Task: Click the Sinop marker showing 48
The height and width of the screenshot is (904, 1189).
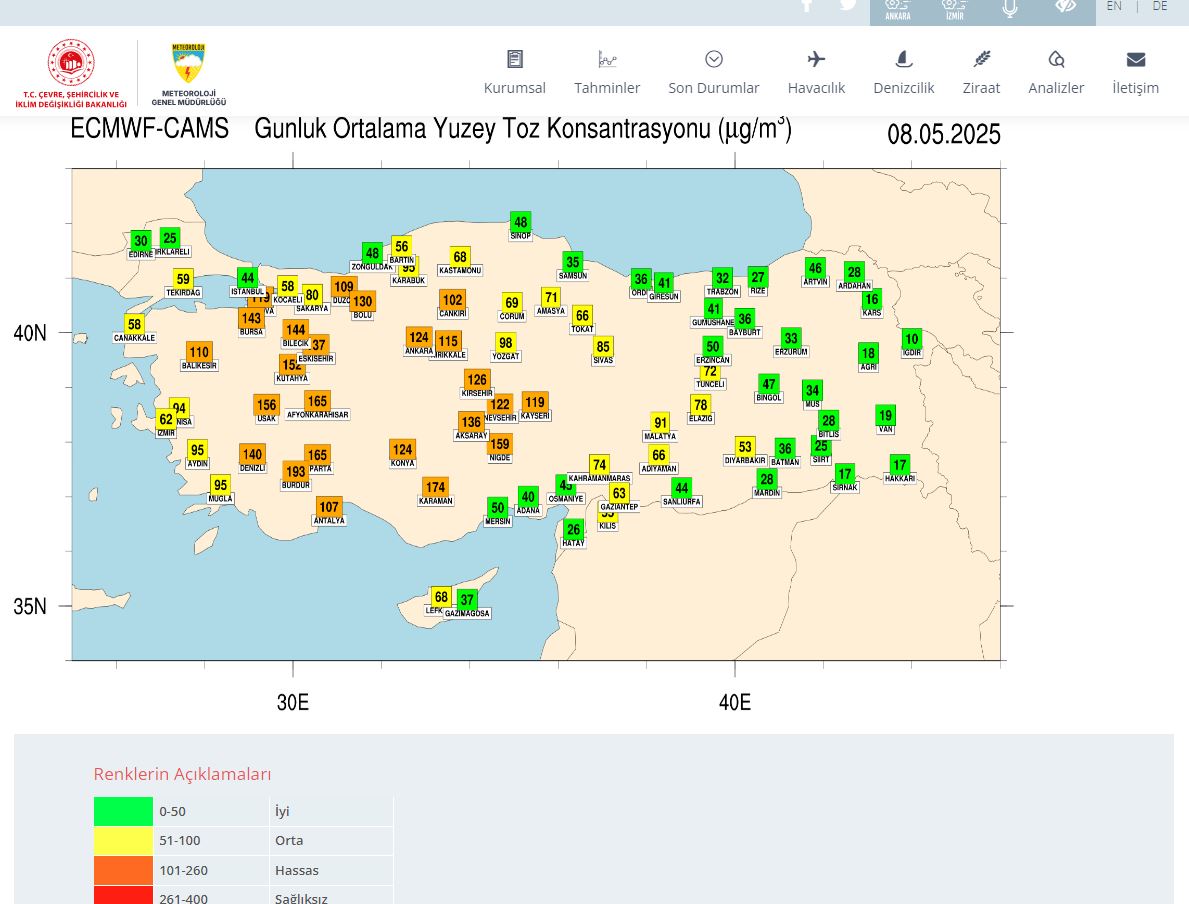Action: [x=520, y=221]
